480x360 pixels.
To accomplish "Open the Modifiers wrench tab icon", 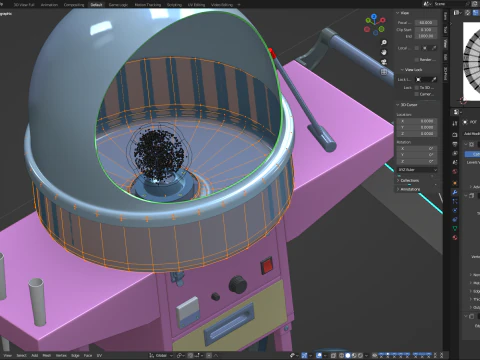I will click(455, 192).
